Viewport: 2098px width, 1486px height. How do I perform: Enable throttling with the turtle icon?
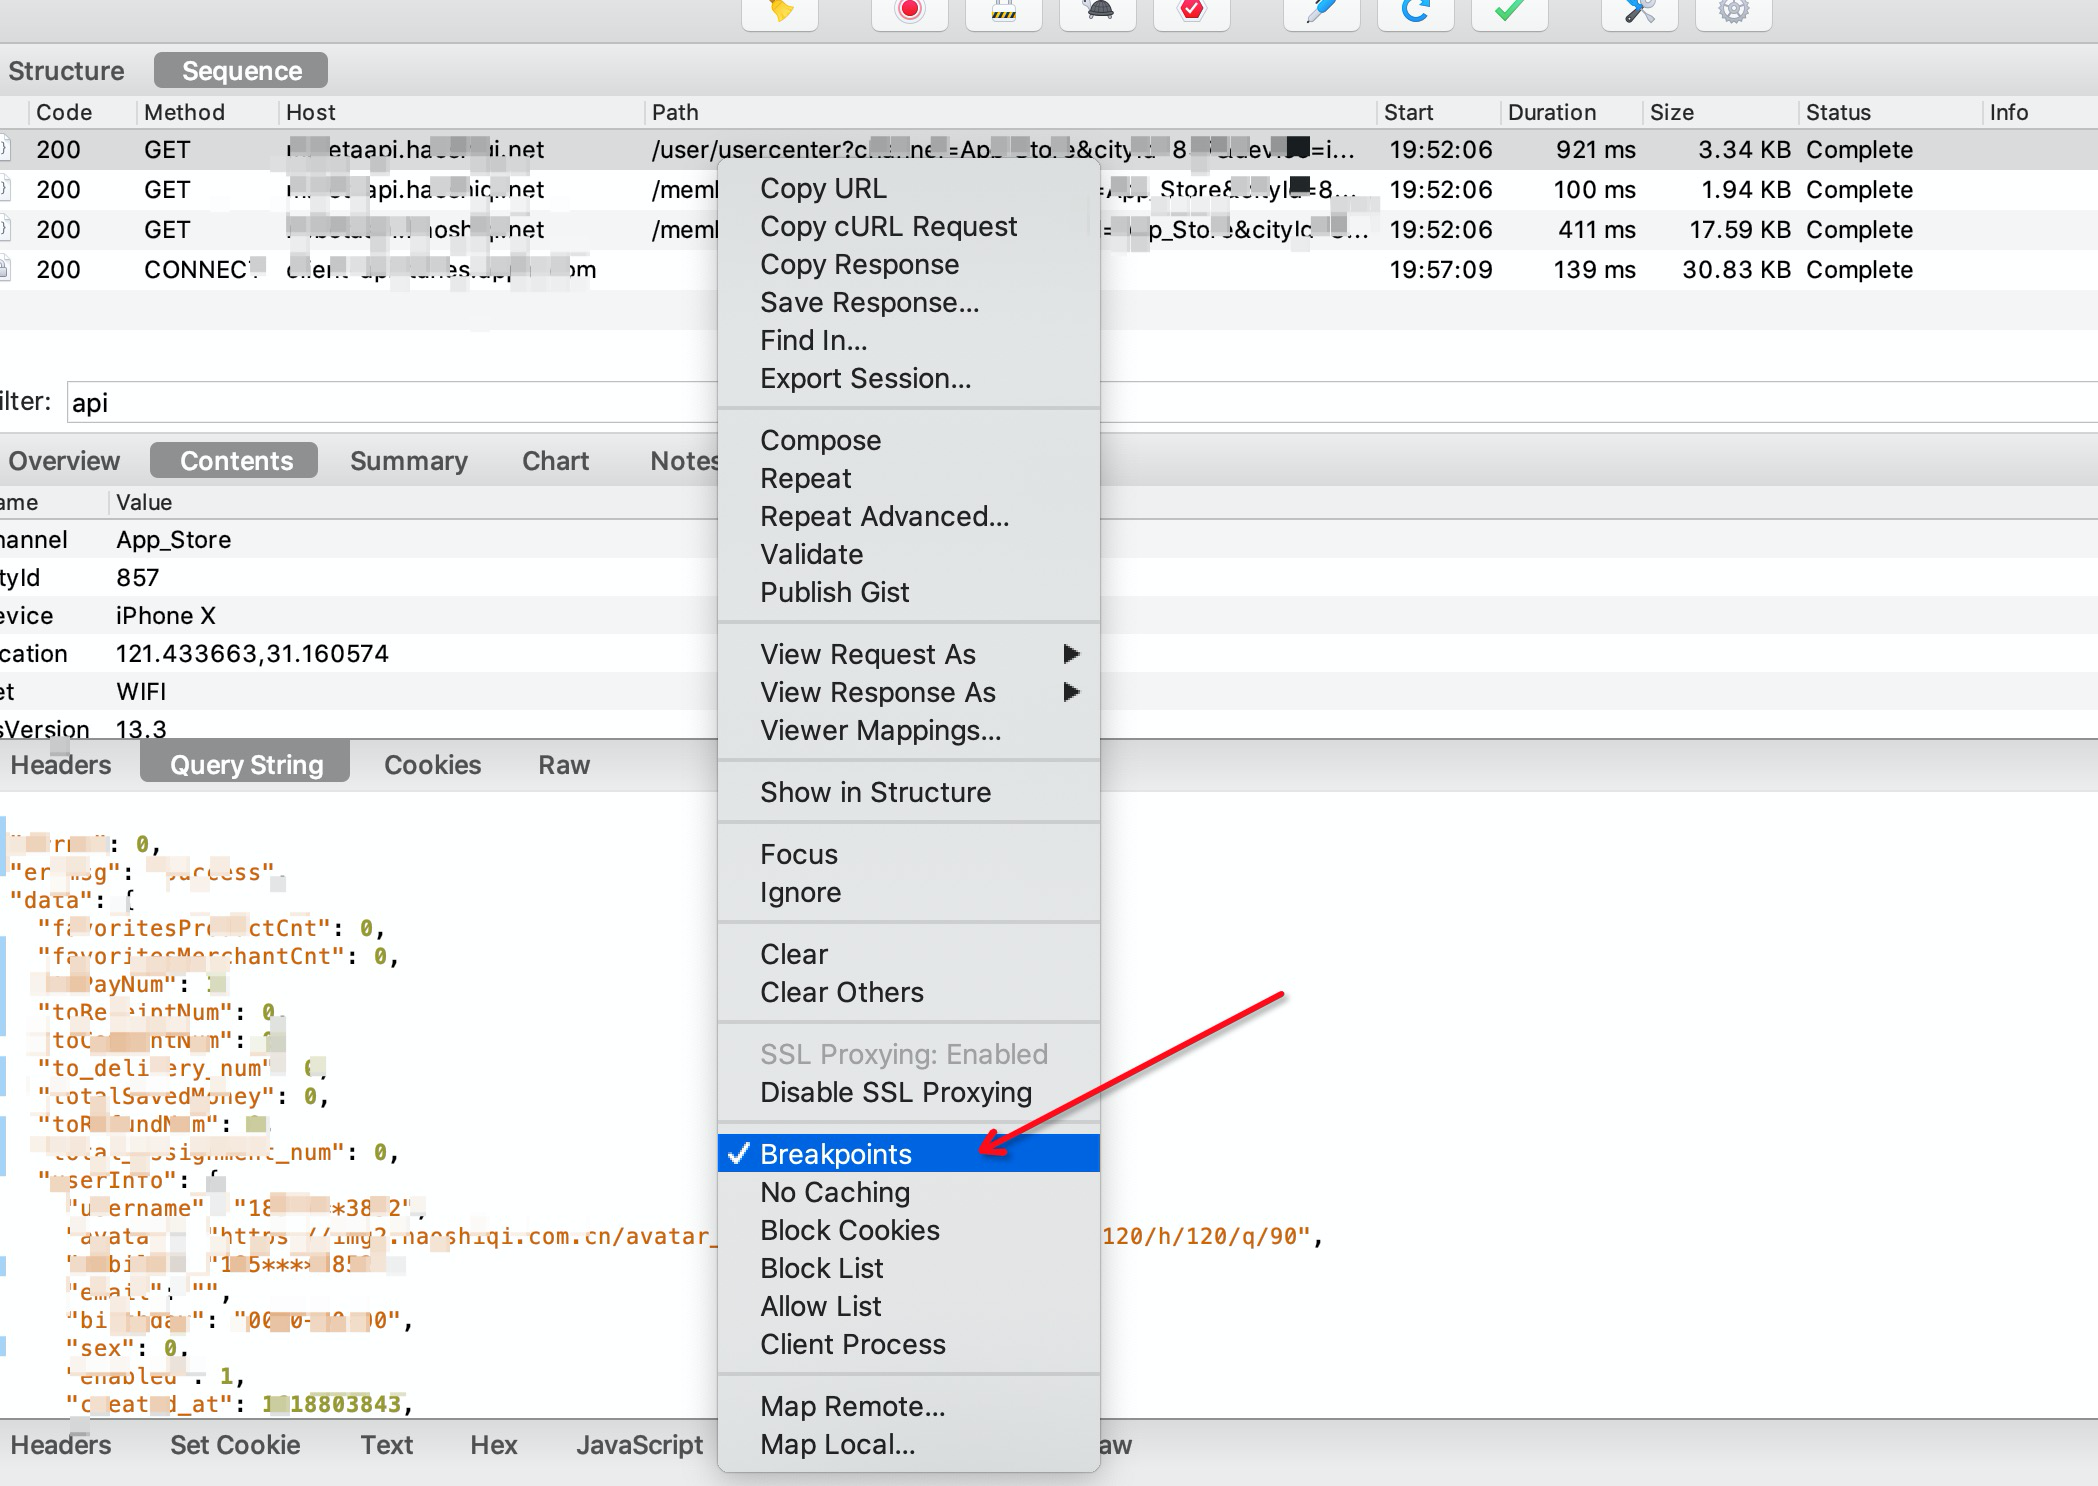tap(1098, 12)
